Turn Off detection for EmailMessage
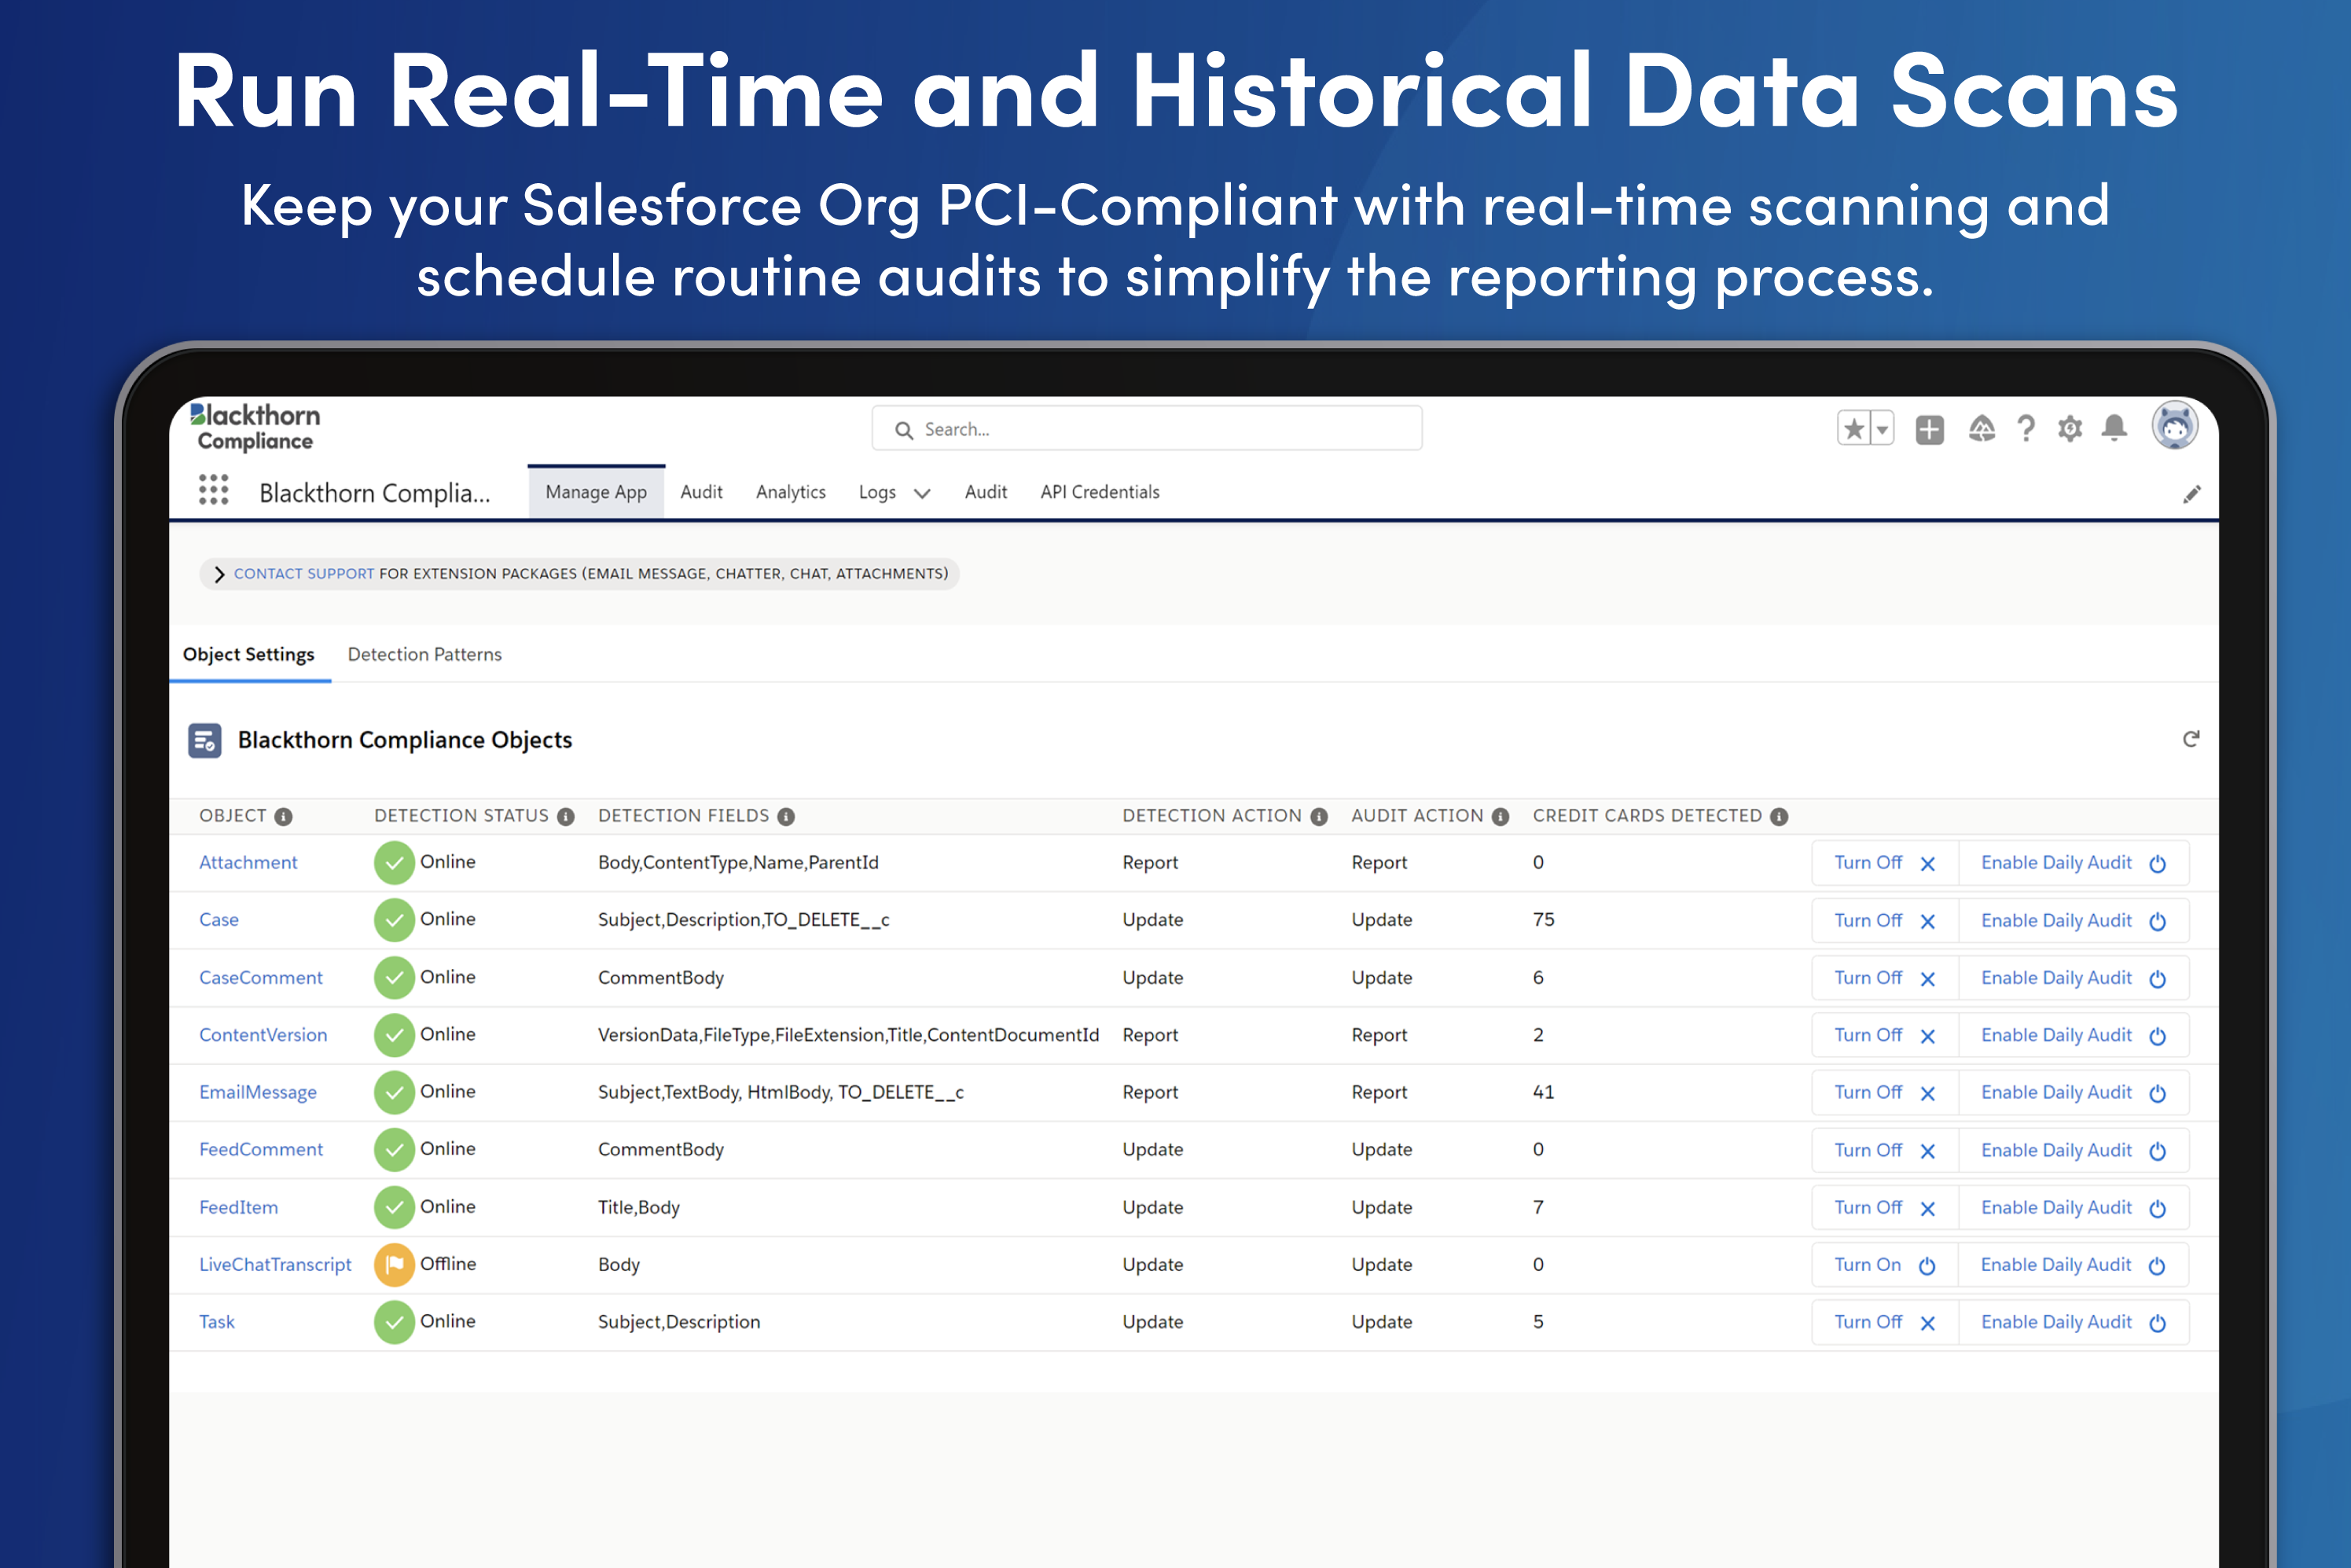Screen dimensions: 2351x1568 coord(1884,1093)
